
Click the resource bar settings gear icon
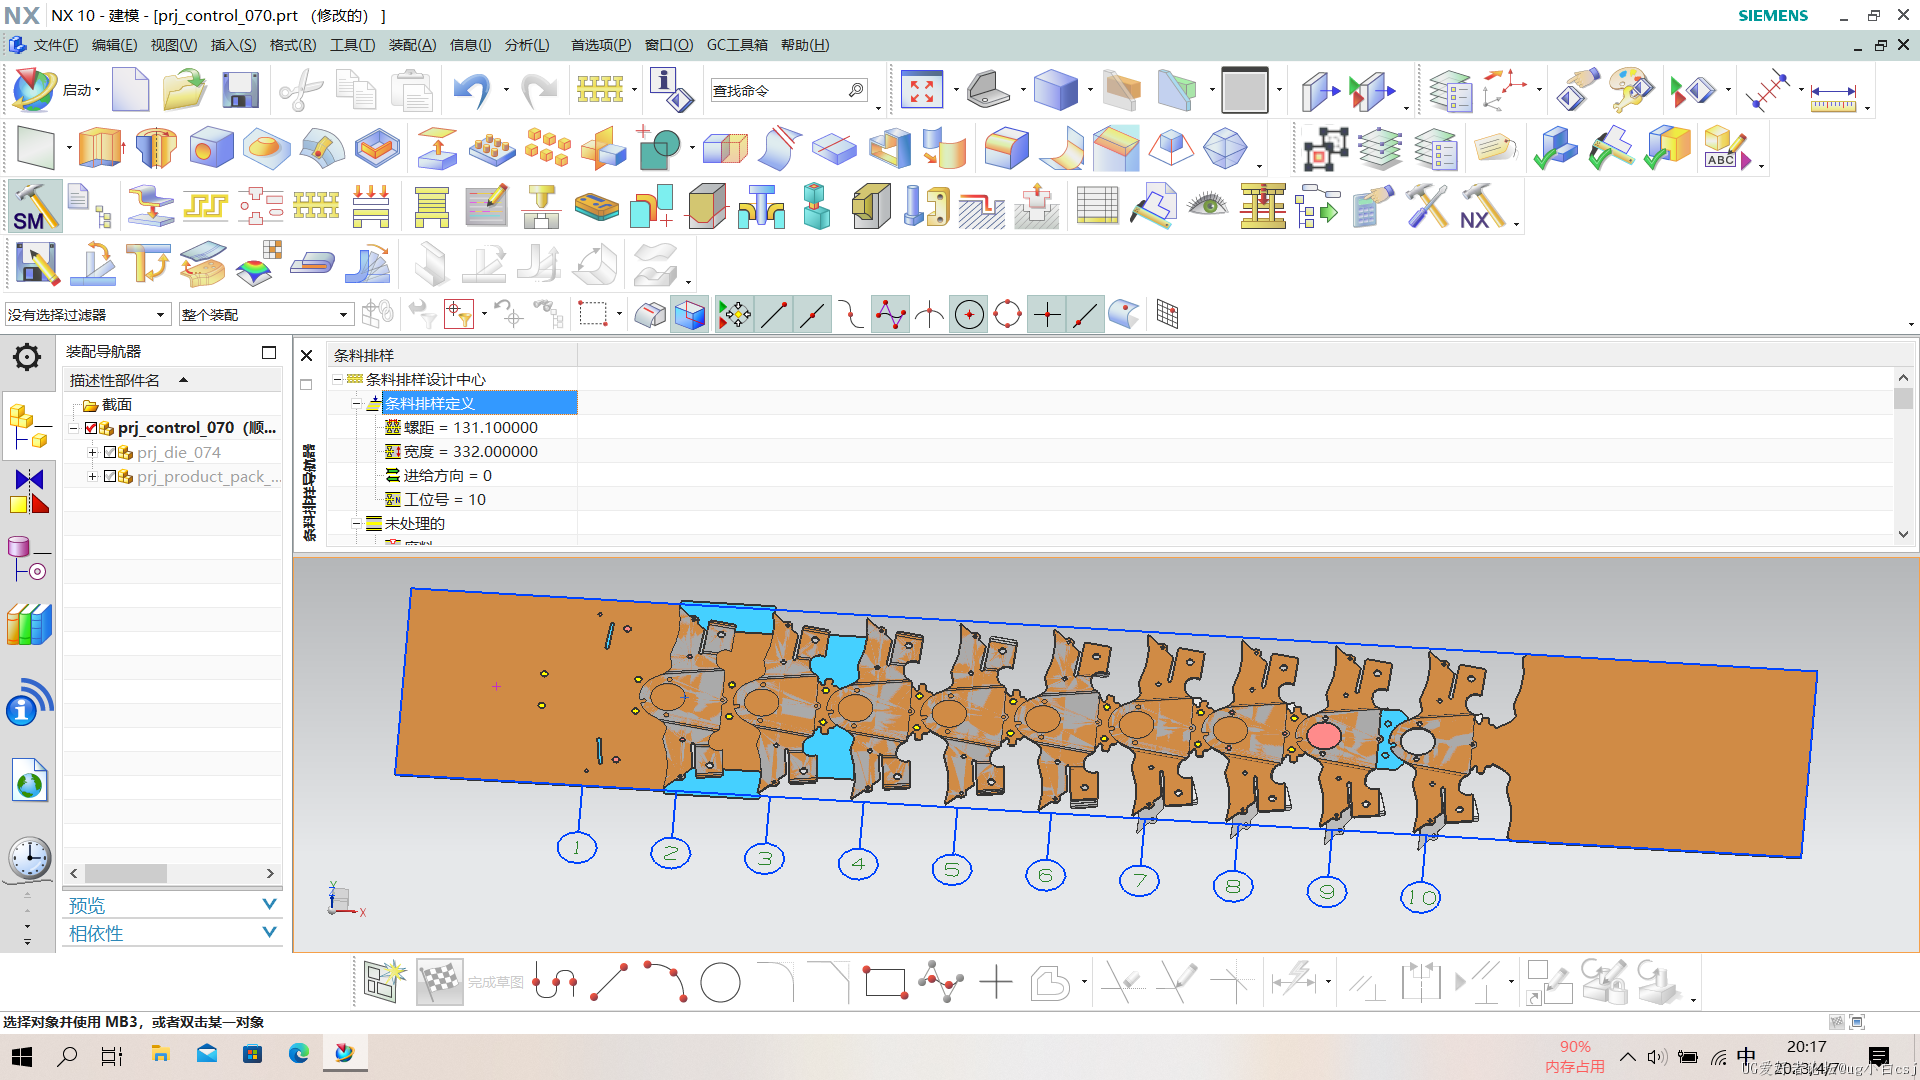pyautogui.click(x=27, y=357)
